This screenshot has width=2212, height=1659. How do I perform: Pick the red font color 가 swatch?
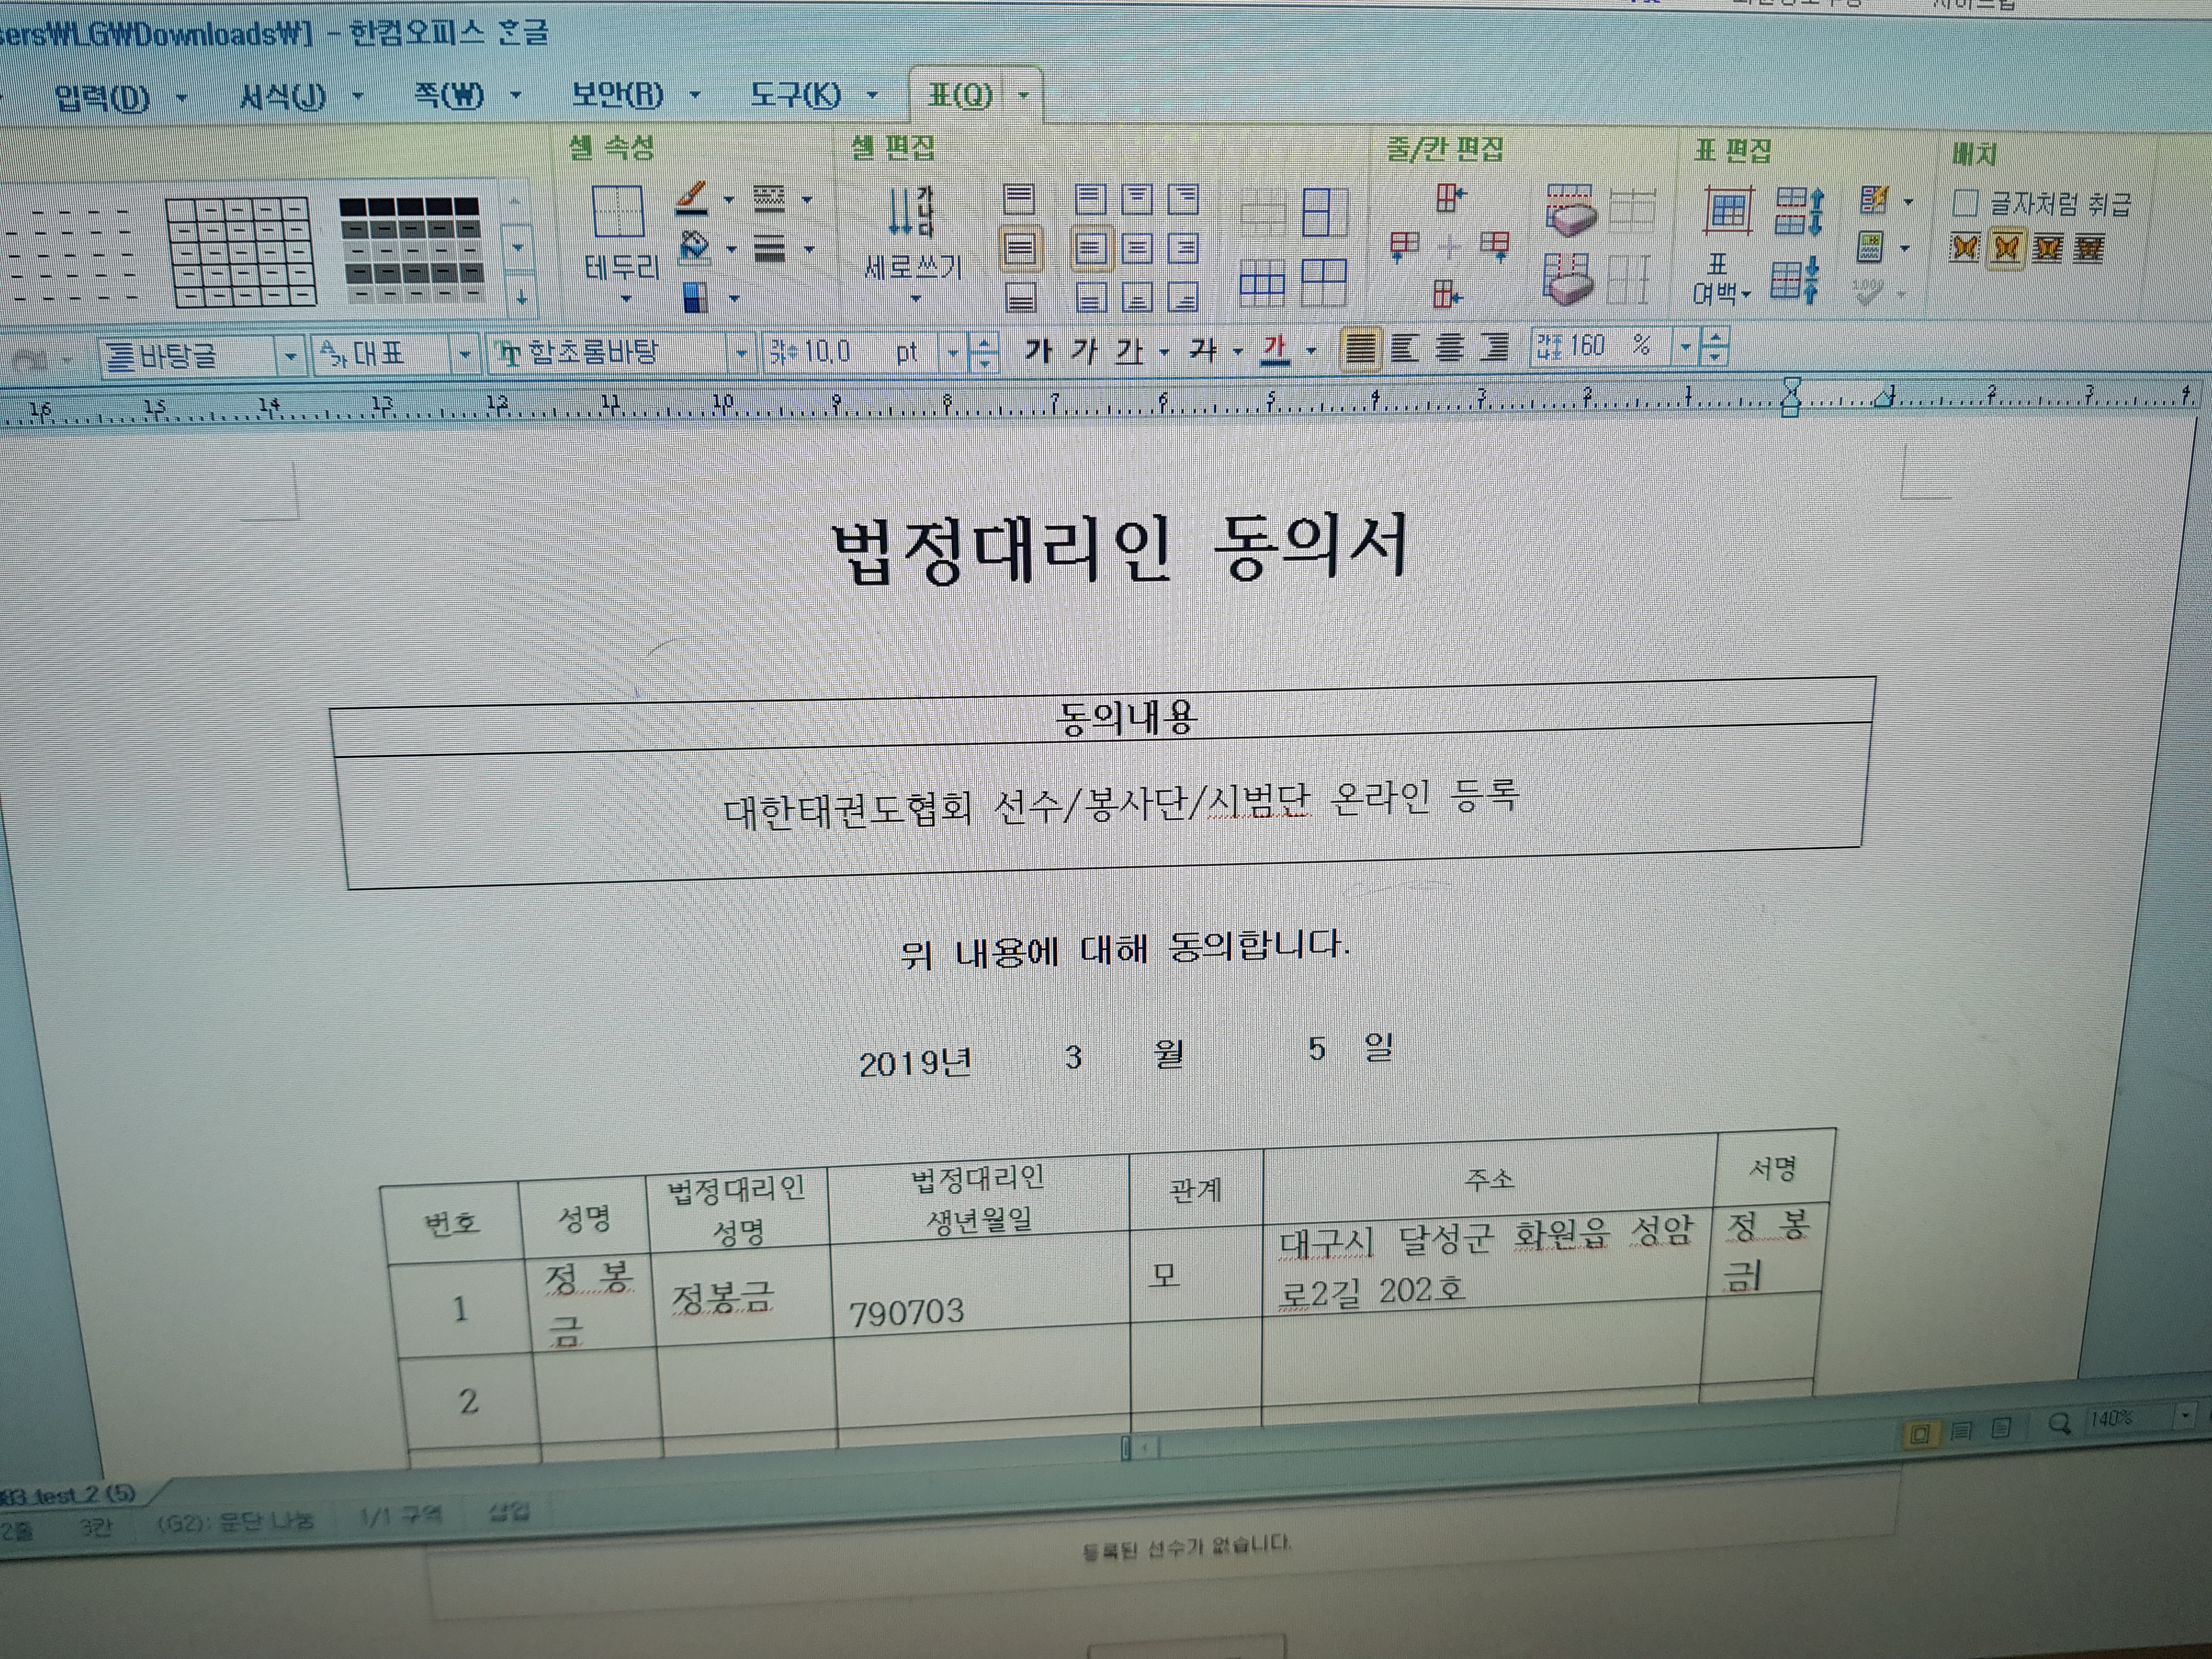pyautogui.click(x=1274, y=351)
